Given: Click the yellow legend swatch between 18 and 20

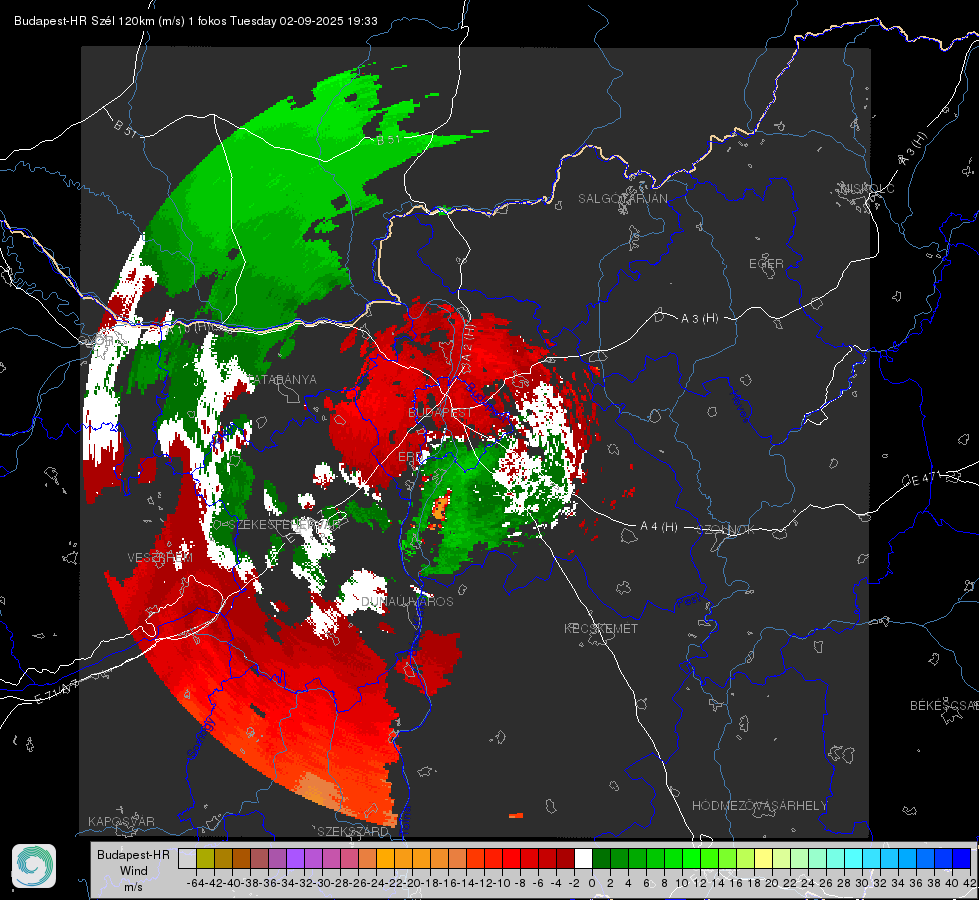Looking at the screenshot, I should click(764, 859).
